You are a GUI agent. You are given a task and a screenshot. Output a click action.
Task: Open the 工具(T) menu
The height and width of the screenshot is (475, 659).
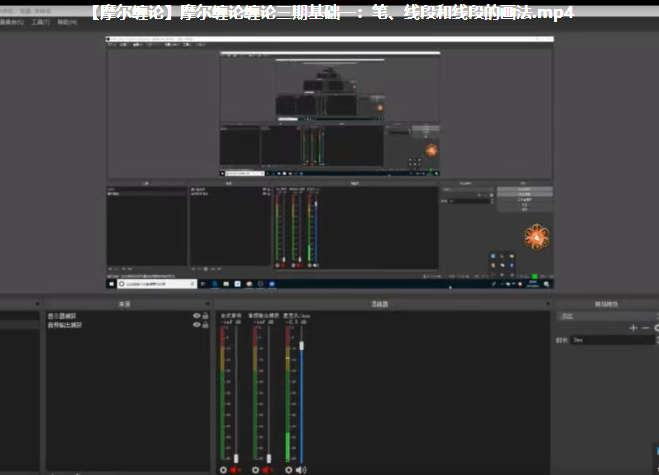click(x=41, y=22)
